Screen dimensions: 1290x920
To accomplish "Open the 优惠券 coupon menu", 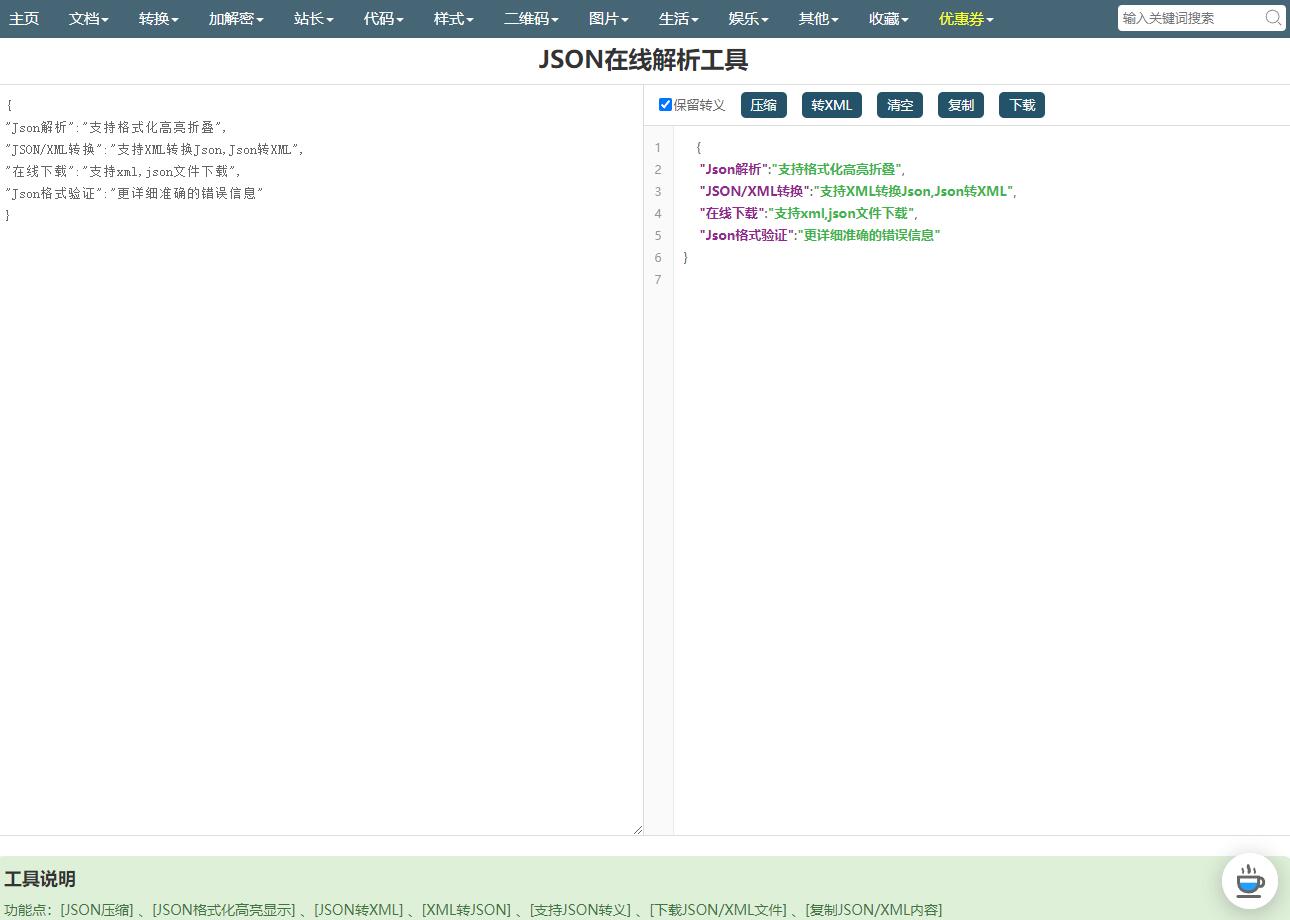I will pos(965,19).
